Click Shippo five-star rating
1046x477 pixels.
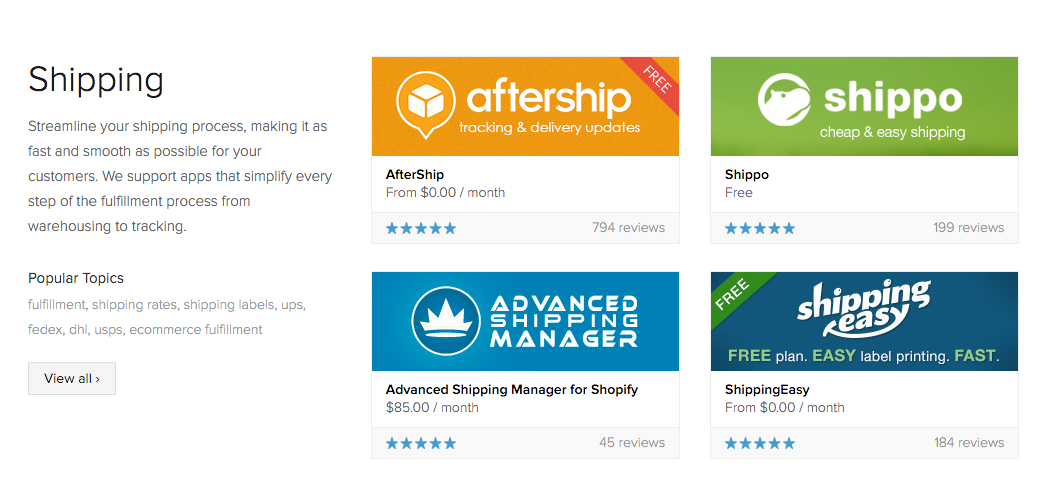760,228
